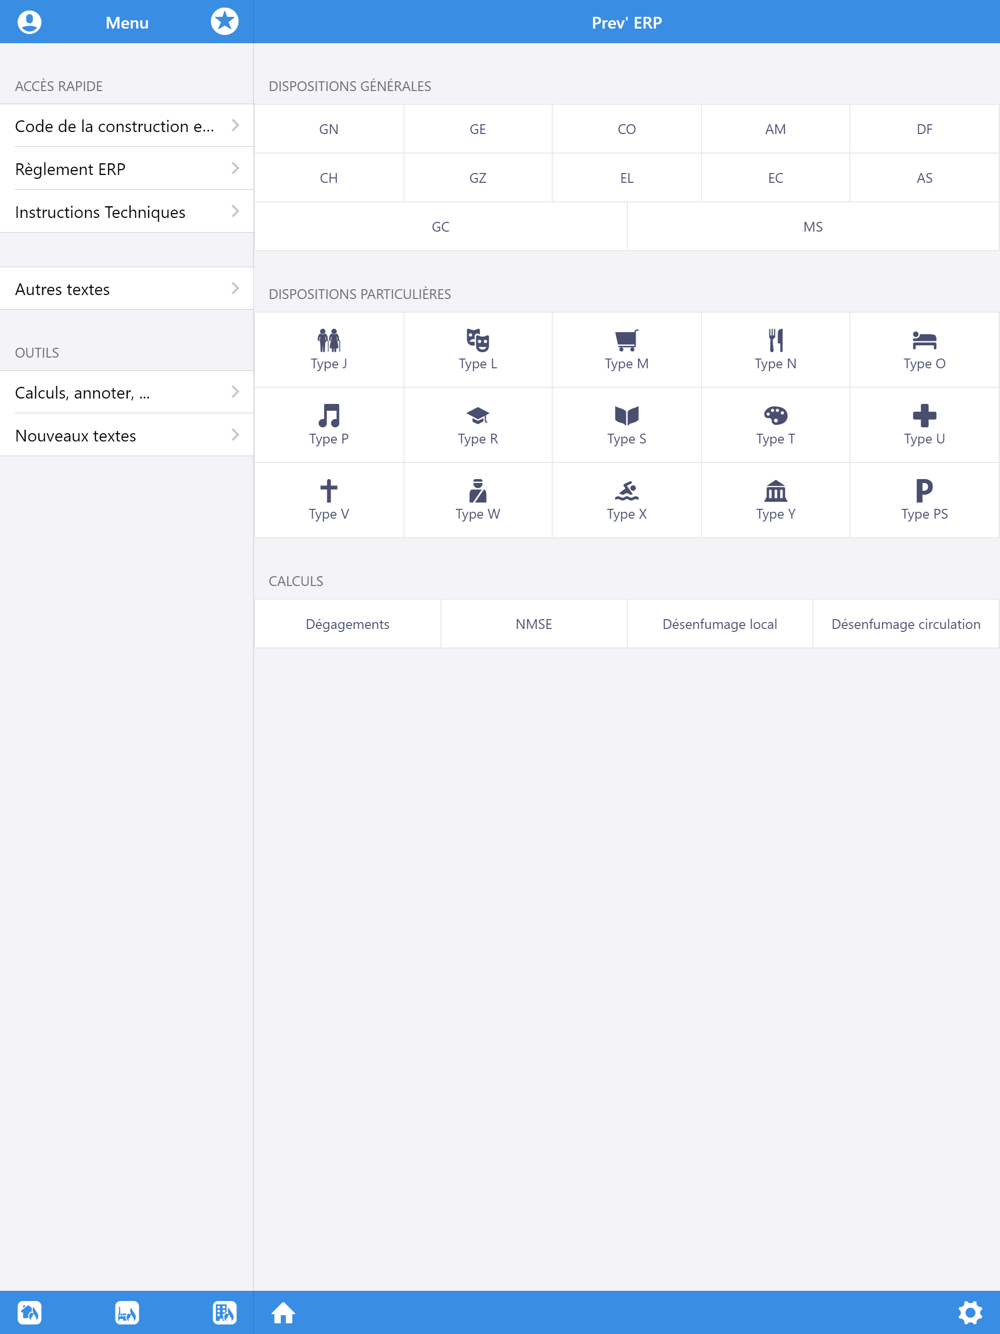The height and width of the screenshot is (1334, 1000).
Task: Tap the building fire icon in bottom bar
Action: pos(224,1312)
